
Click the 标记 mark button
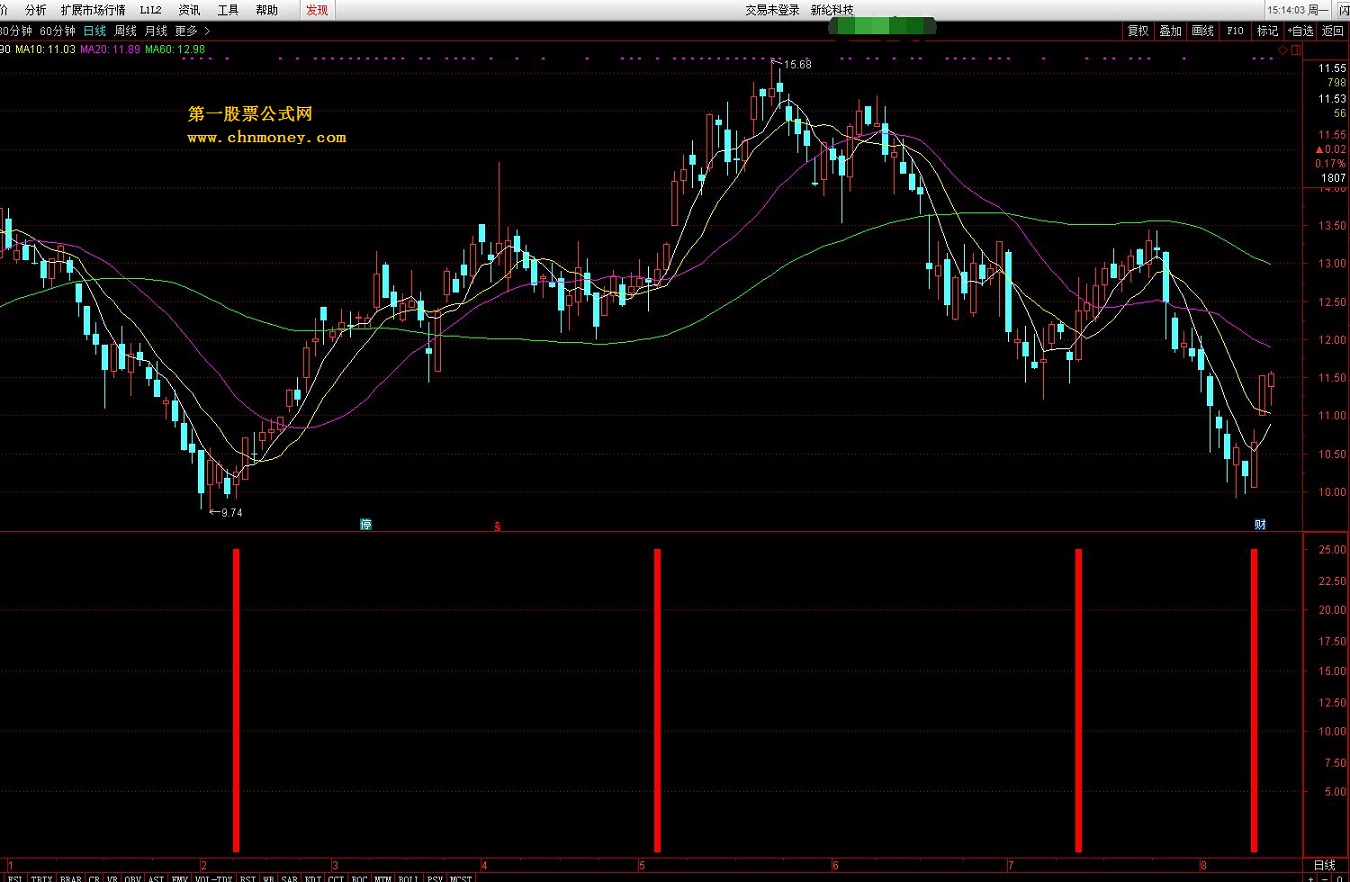coord(1268,31)
